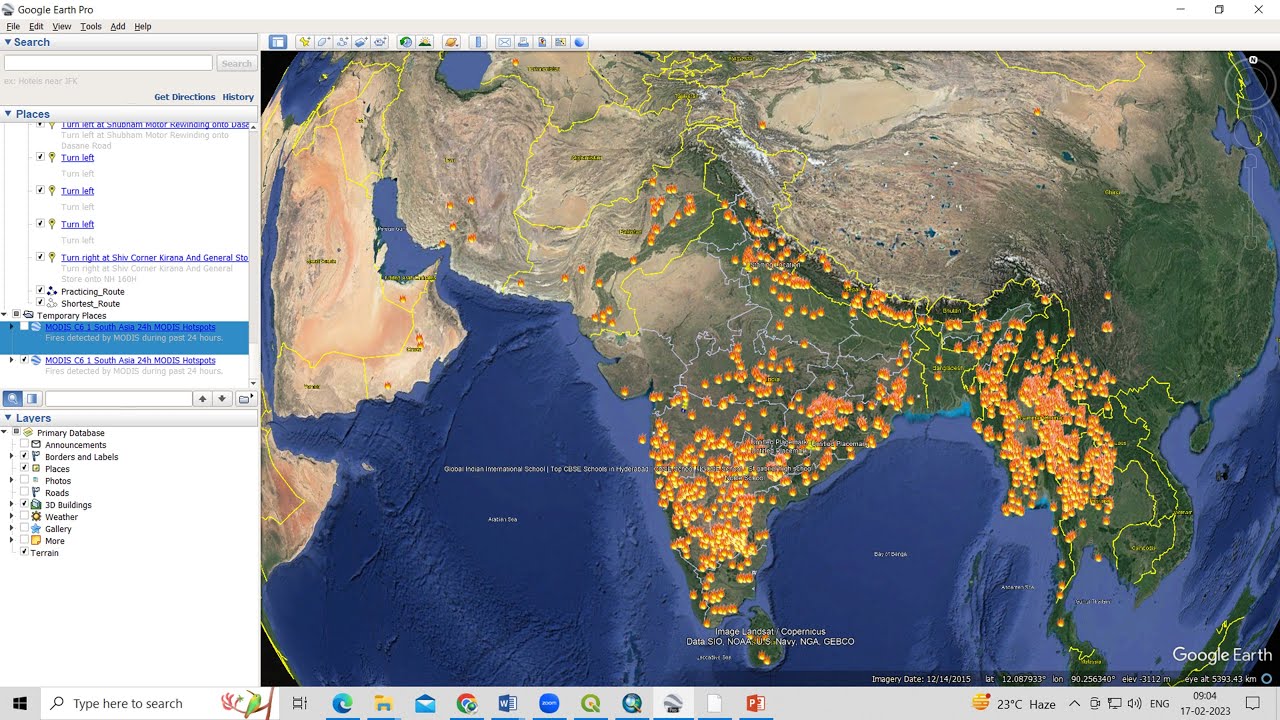This screenshot has width=1280, height=720.
Task: Collapse the Places panel header
Action: [x=8, y=114]
